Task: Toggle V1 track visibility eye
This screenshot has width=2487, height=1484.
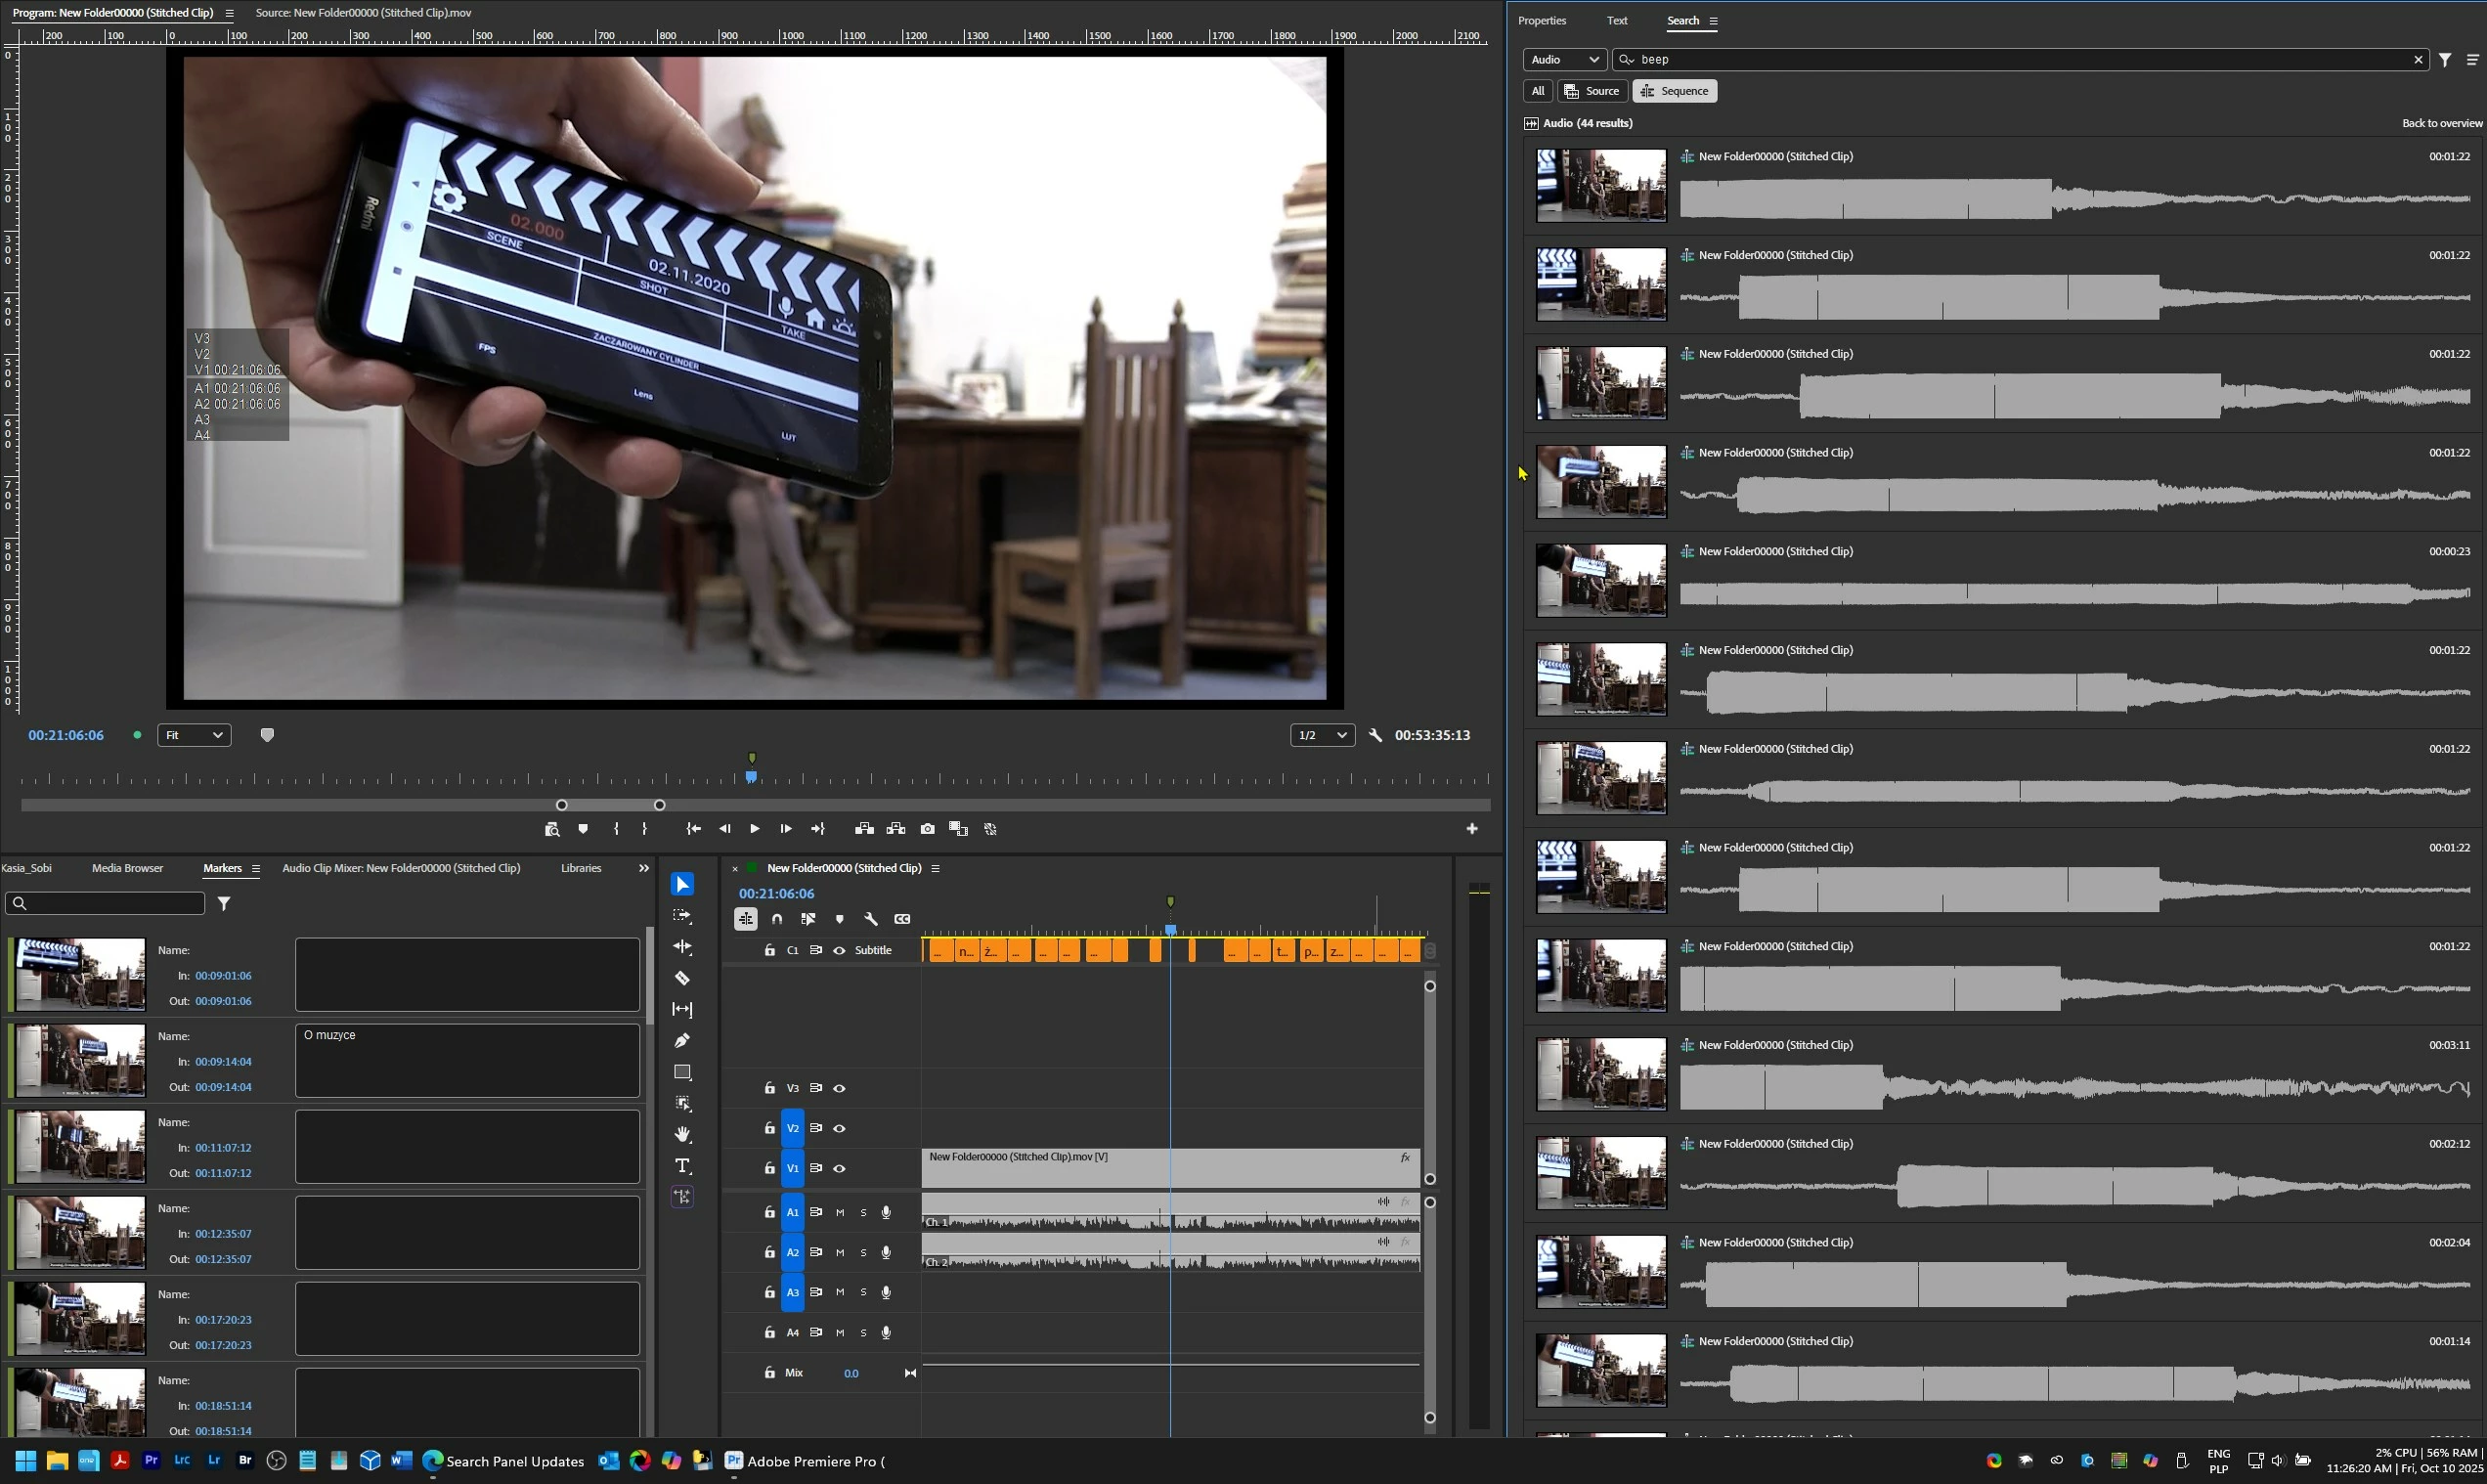Action: [x=839, y=1168]
